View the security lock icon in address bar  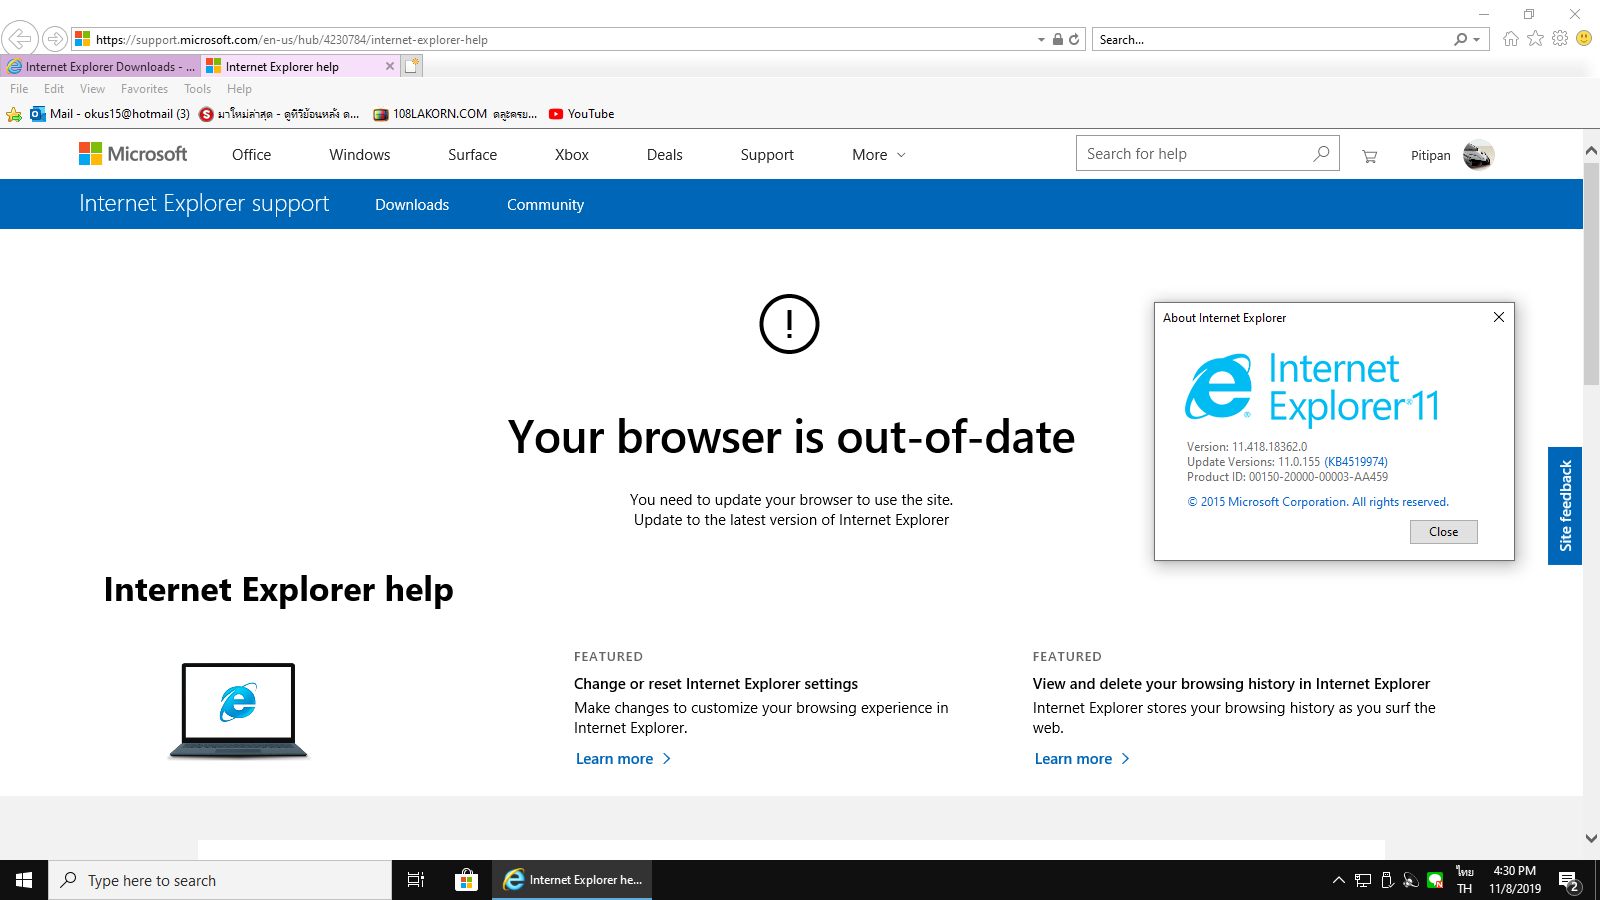[x=1057, y=39]
